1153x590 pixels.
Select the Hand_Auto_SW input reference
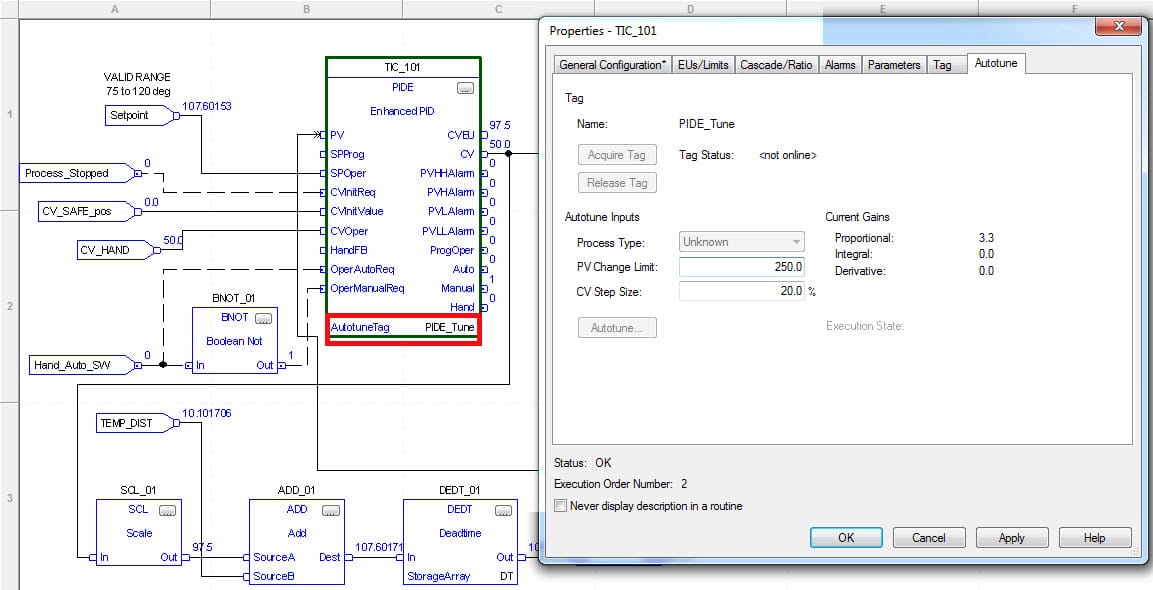85,365
